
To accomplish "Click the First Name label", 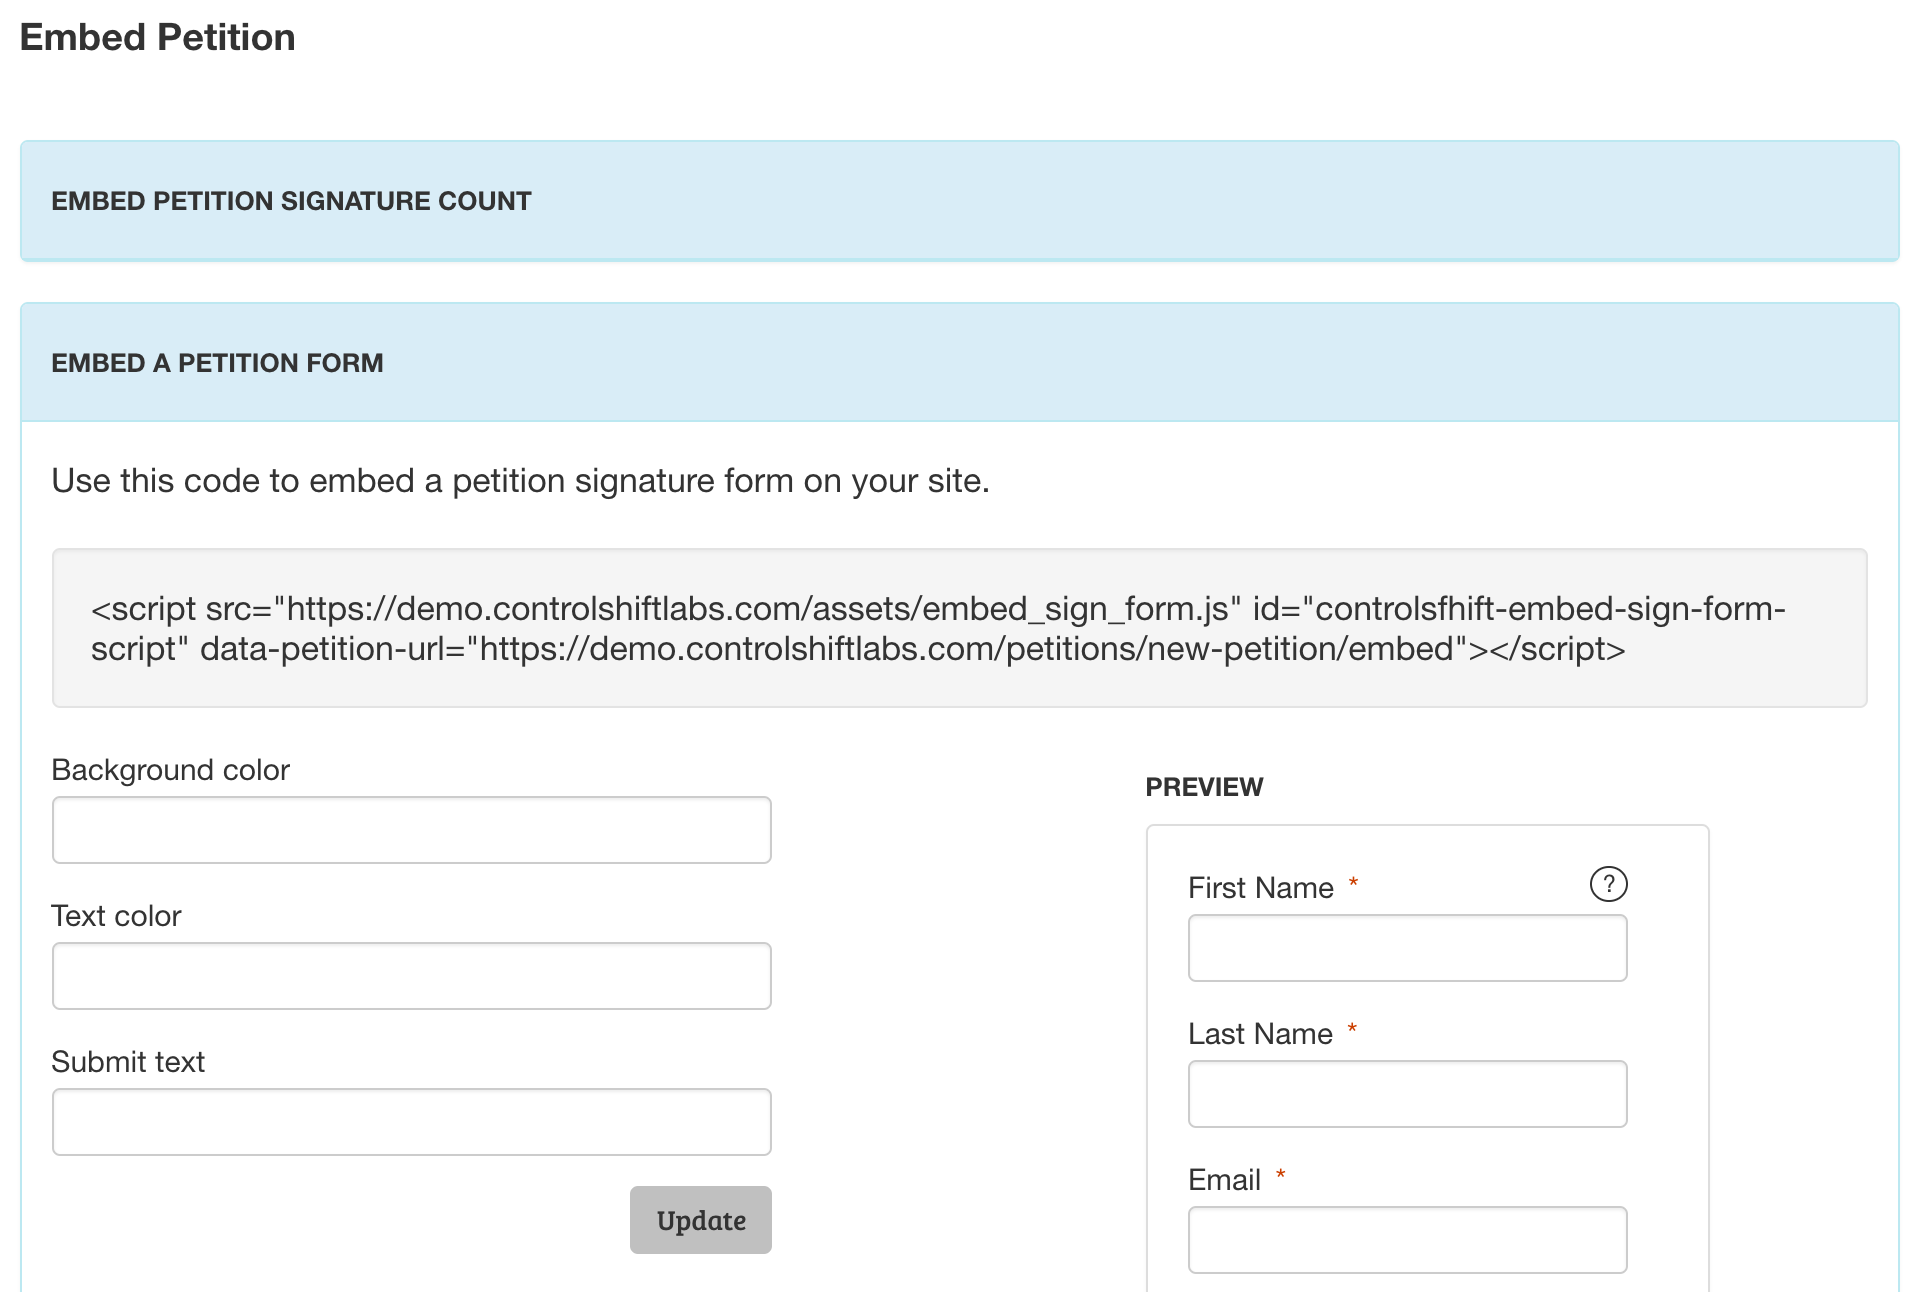I will pos(1260,888).
